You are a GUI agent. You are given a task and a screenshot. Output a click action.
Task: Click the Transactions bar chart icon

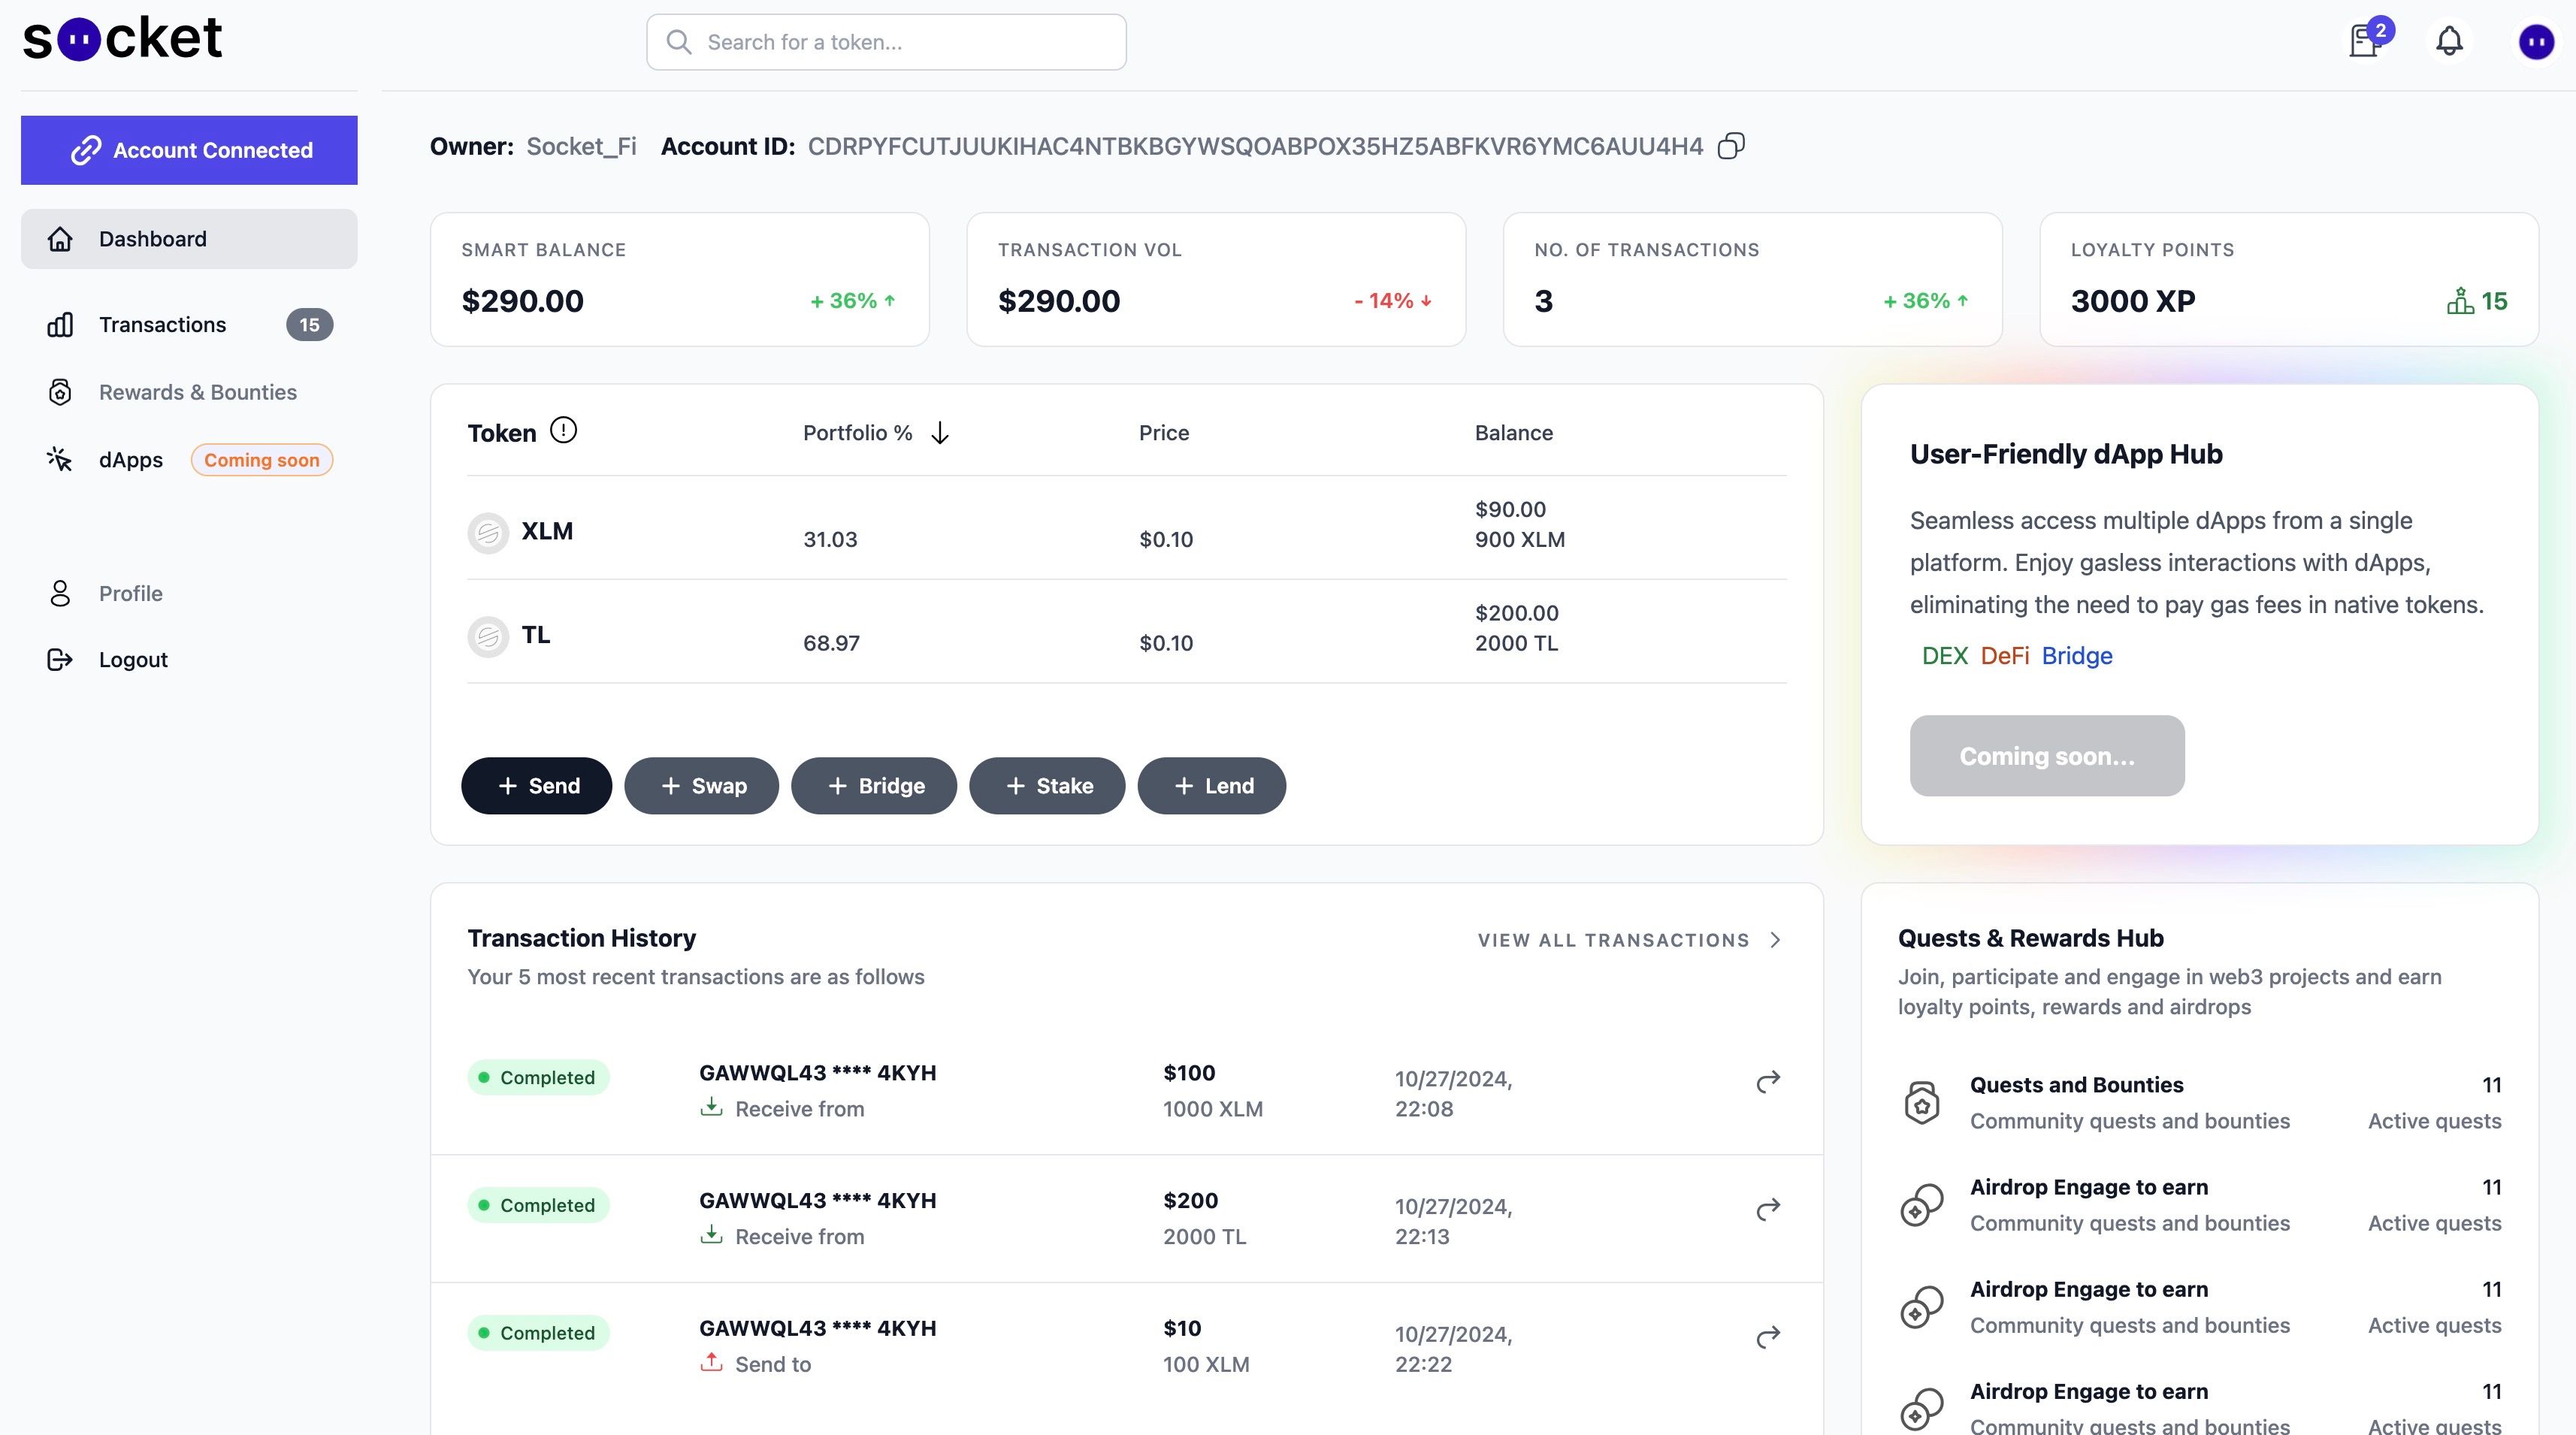(60, 325)
